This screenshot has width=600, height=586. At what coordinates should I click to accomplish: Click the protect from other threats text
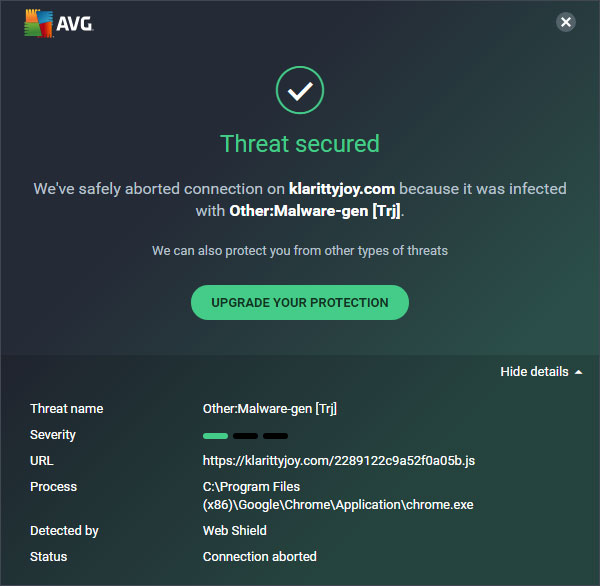[300, 251]
